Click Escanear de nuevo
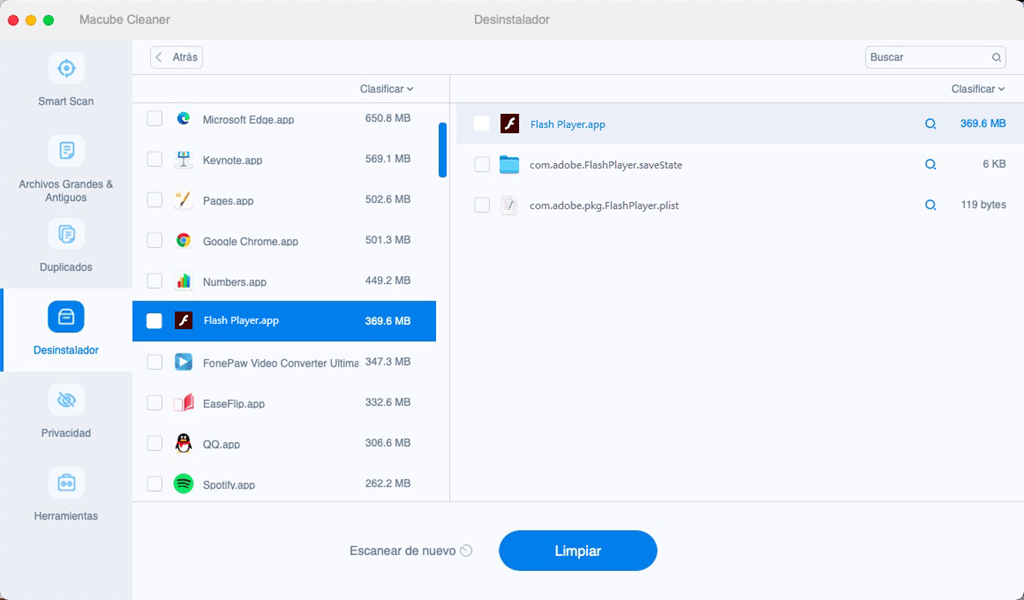This screenshot has height=600, width=1024. pyautogui.click(x=402, y=550)
